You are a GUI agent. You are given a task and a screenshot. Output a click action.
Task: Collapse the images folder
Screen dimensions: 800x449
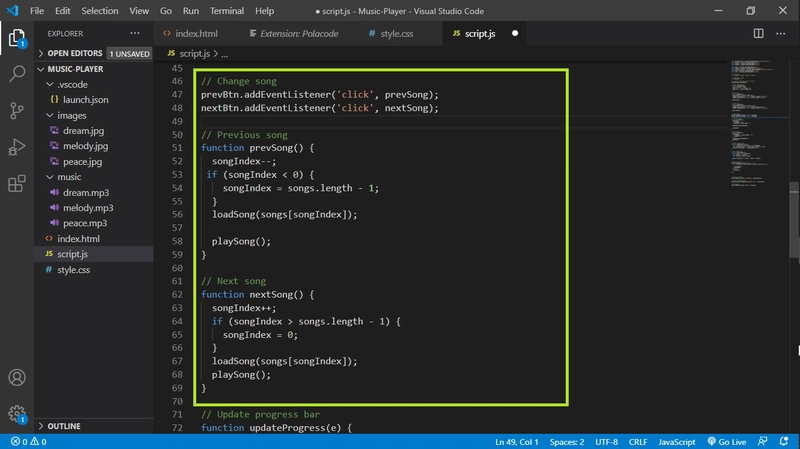click(71, 116)
